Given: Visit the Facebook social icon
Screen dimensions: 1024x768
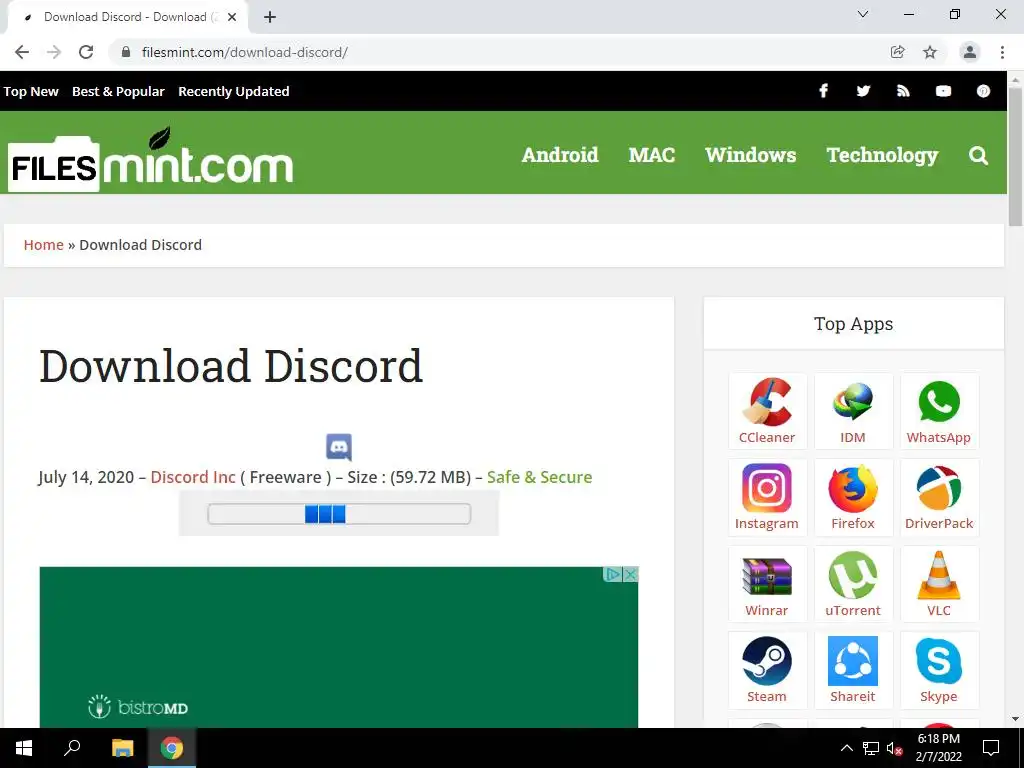Looking at the screenshot, I should (x=824, y=91).
